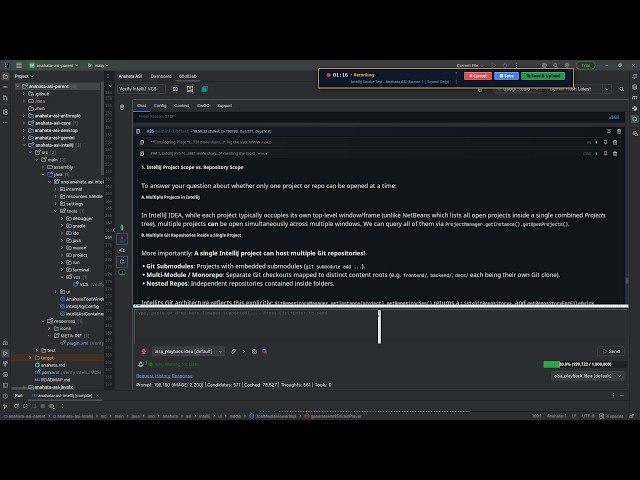
Task: Open the Anahata ASI tool window icon
Action: point(634,119)
